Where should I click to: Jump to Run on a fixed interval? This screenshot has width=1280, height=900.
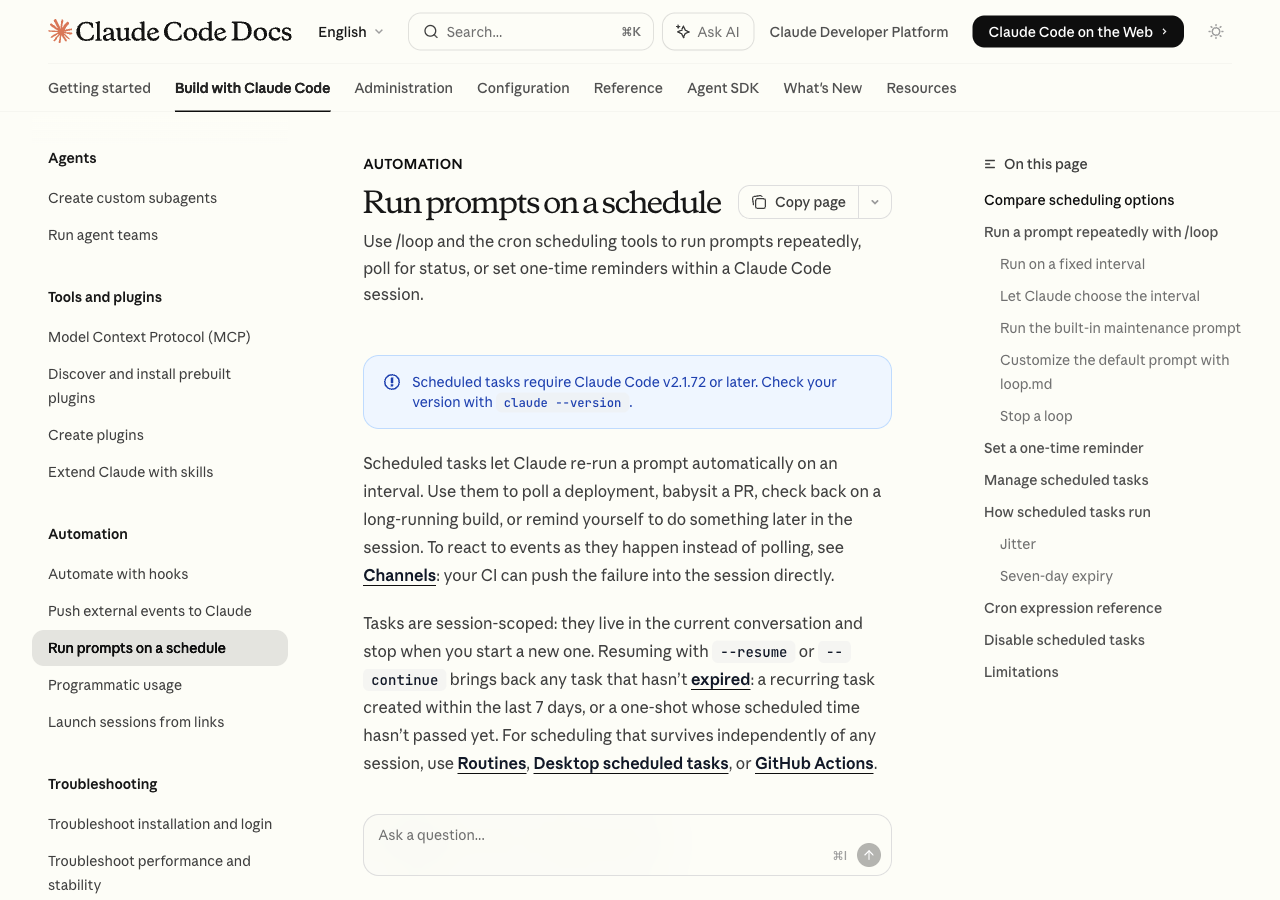(x=1072, y=264)
